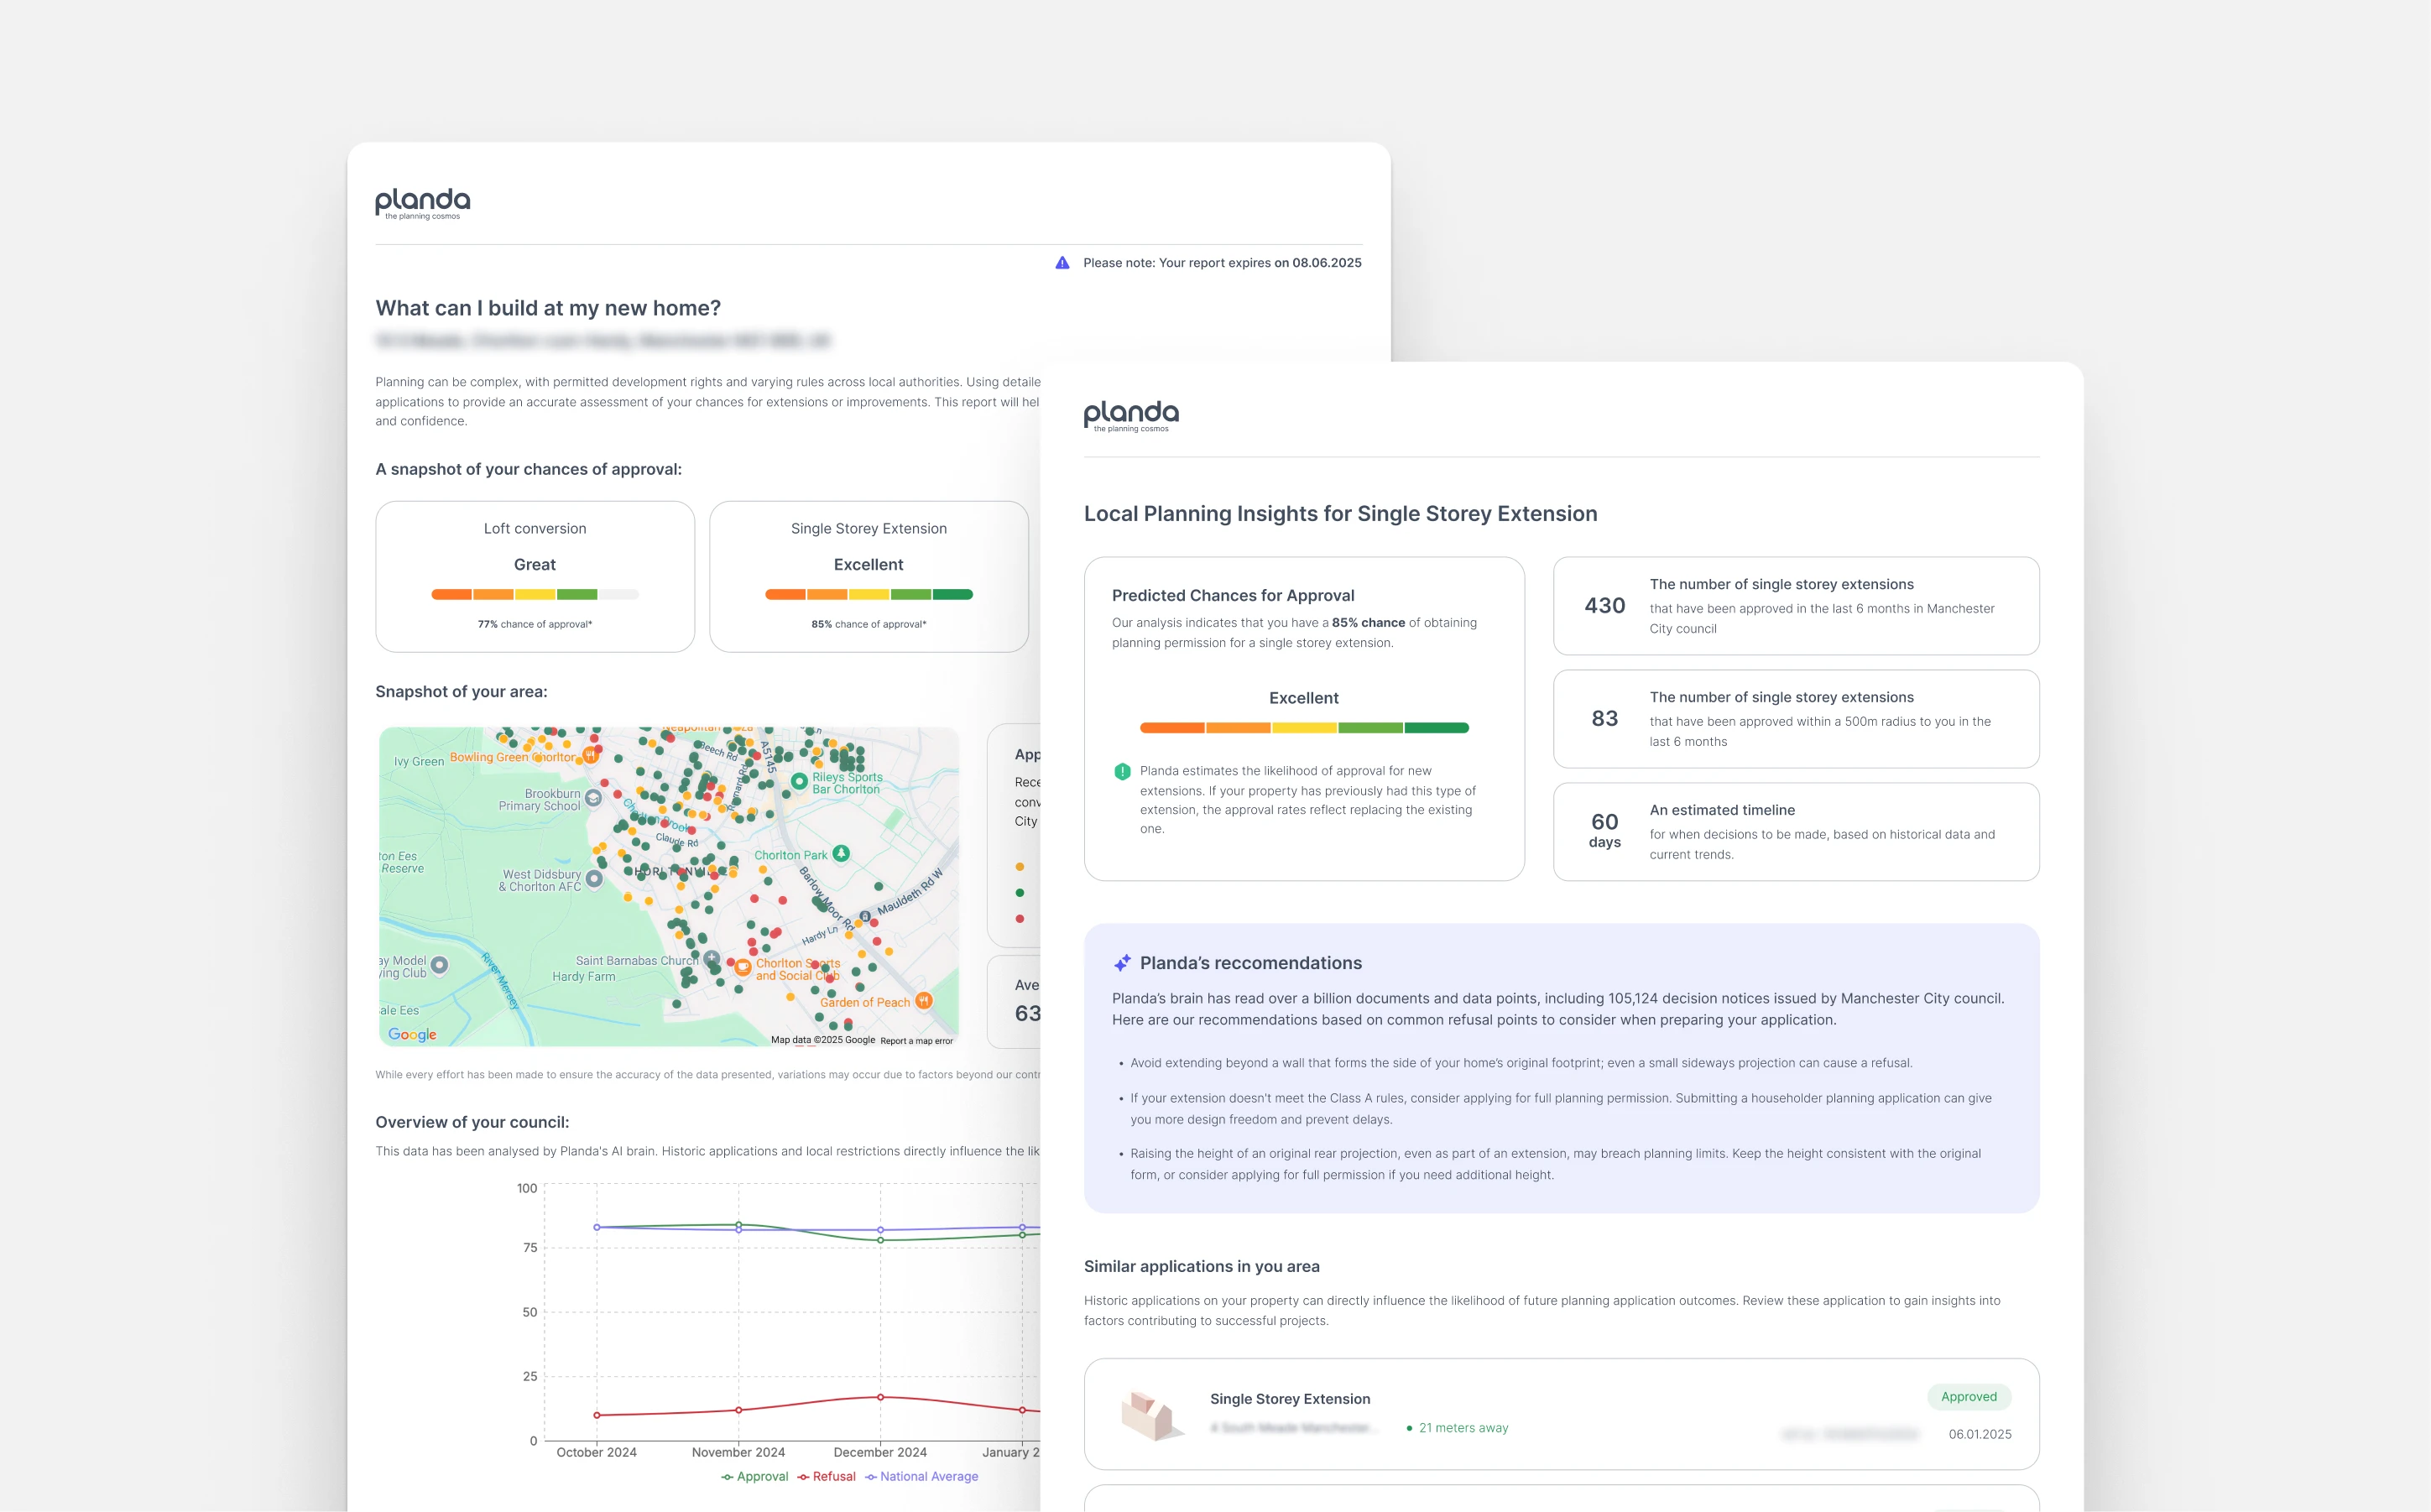
Task: Click the Planda logo on front report
Action: [1130, 415]
